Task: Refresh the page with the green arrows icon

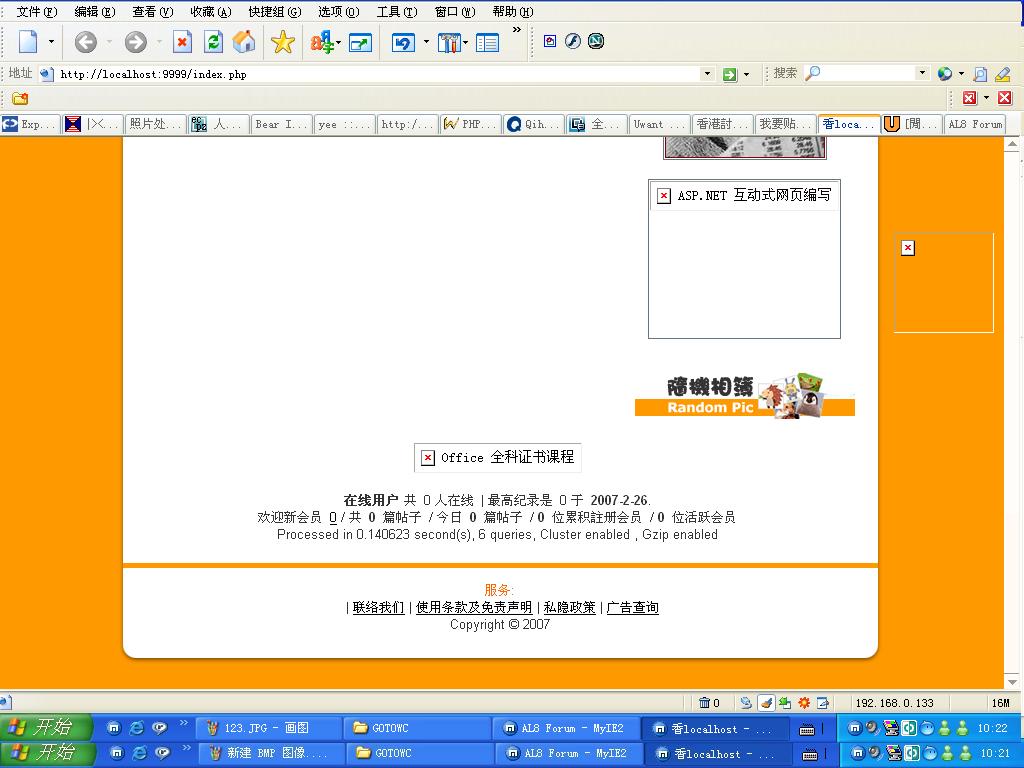Action: [214, 42]
